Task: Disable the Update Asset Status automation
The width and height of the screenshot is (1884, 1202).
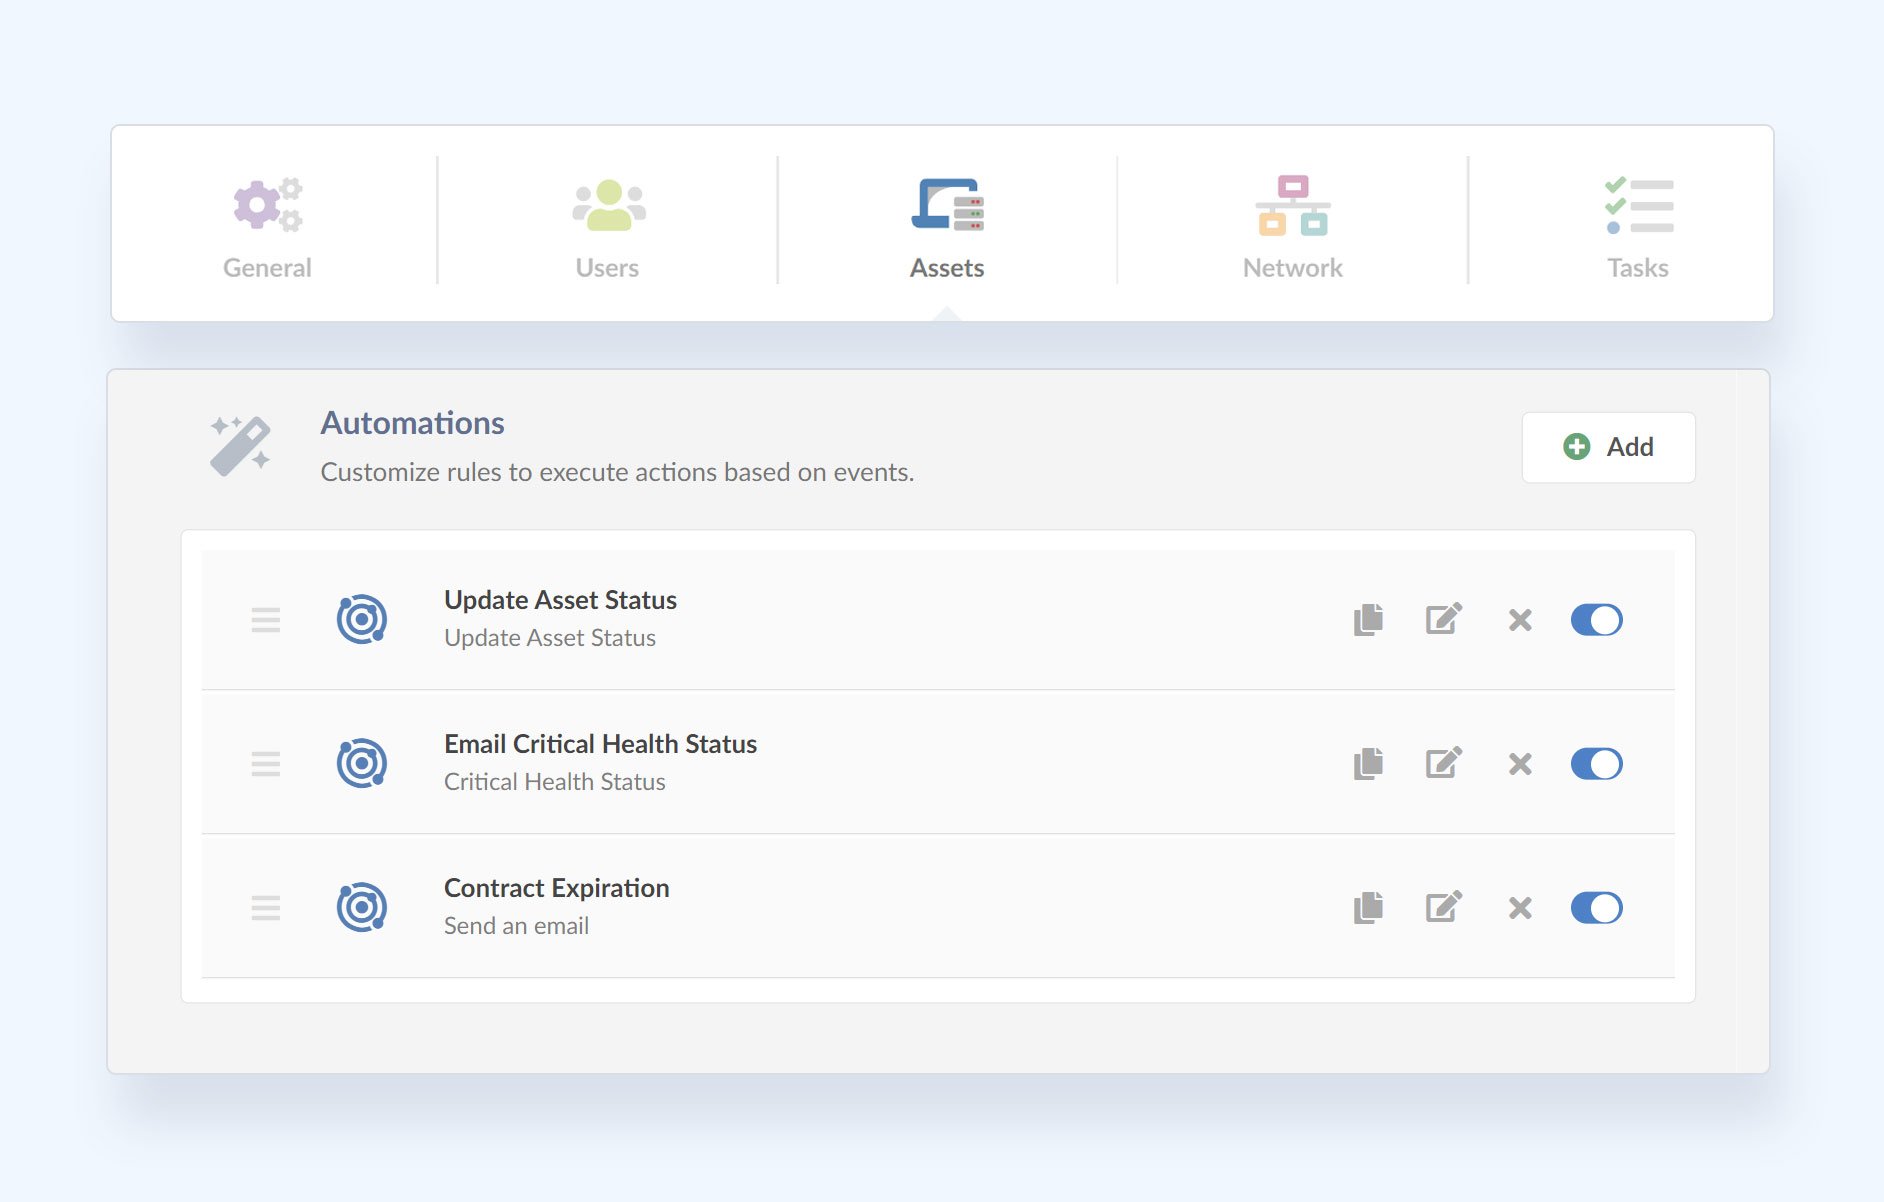Action: click(1597, 620)
